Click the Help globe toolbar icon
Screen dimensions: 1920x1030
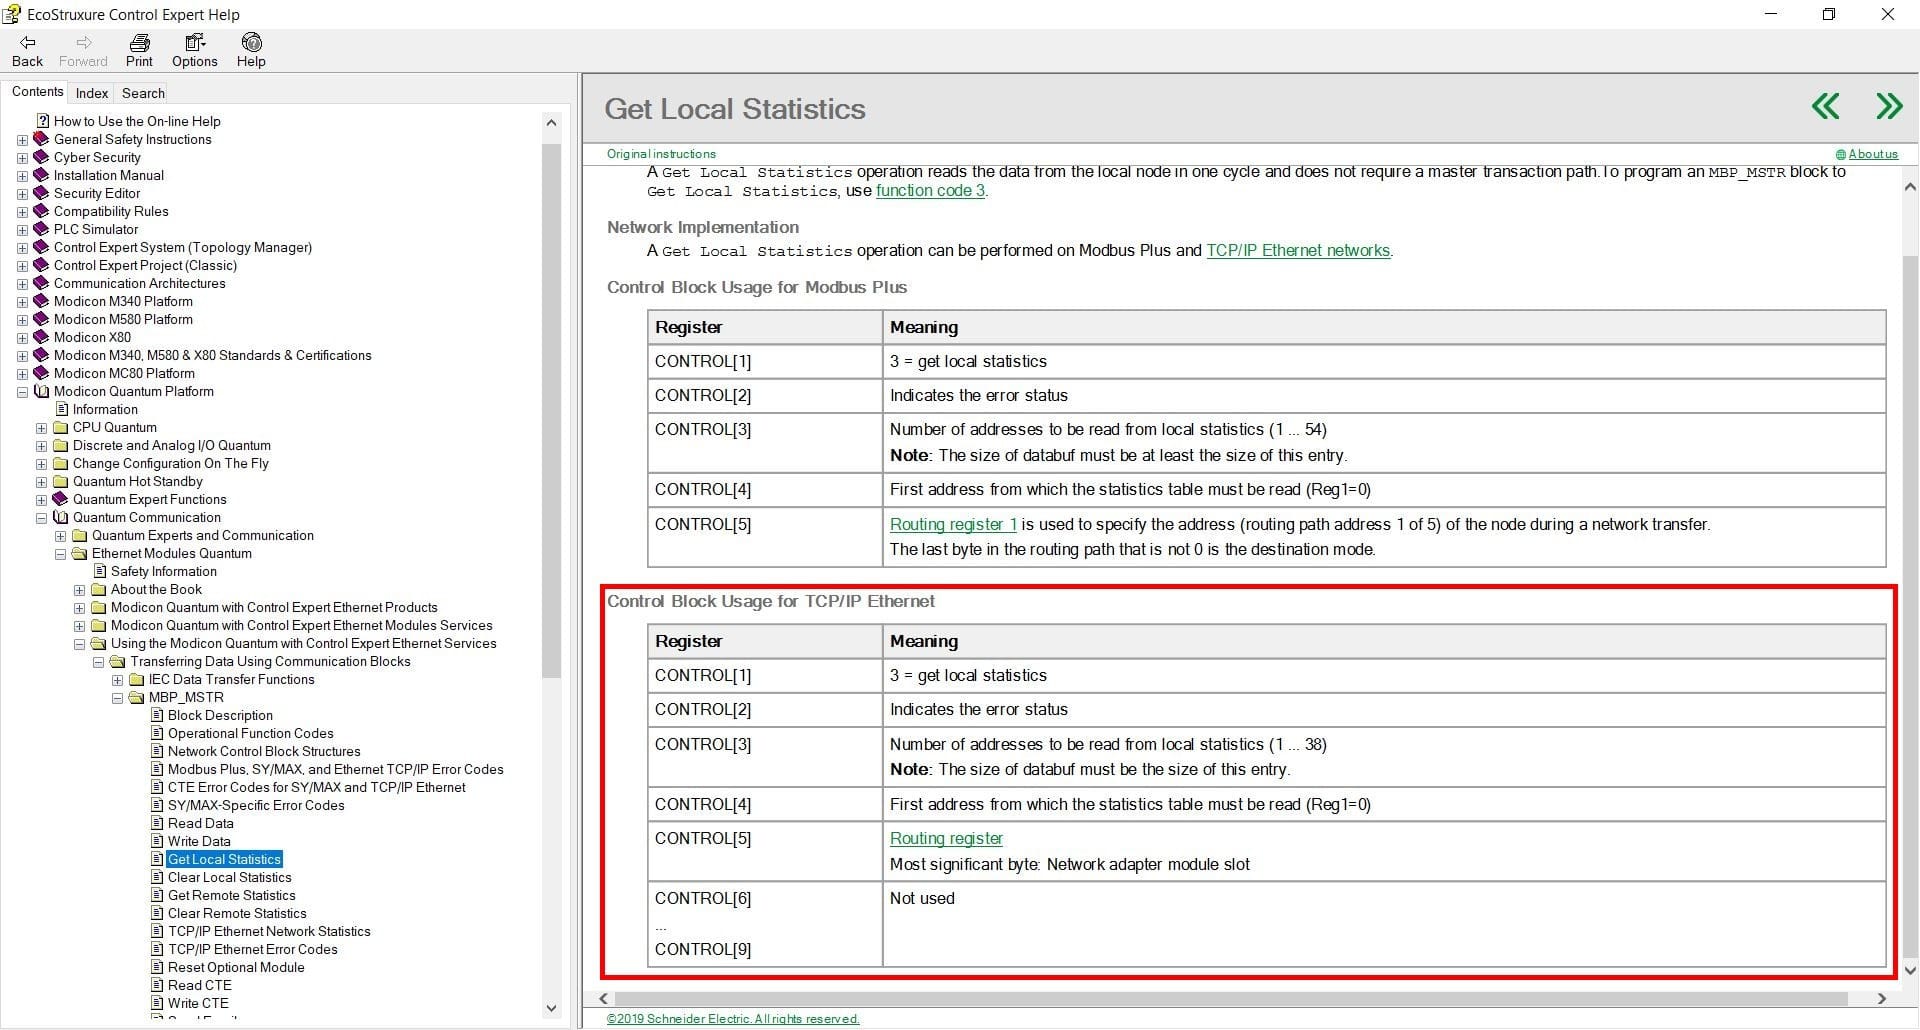[x=251, y=42]
